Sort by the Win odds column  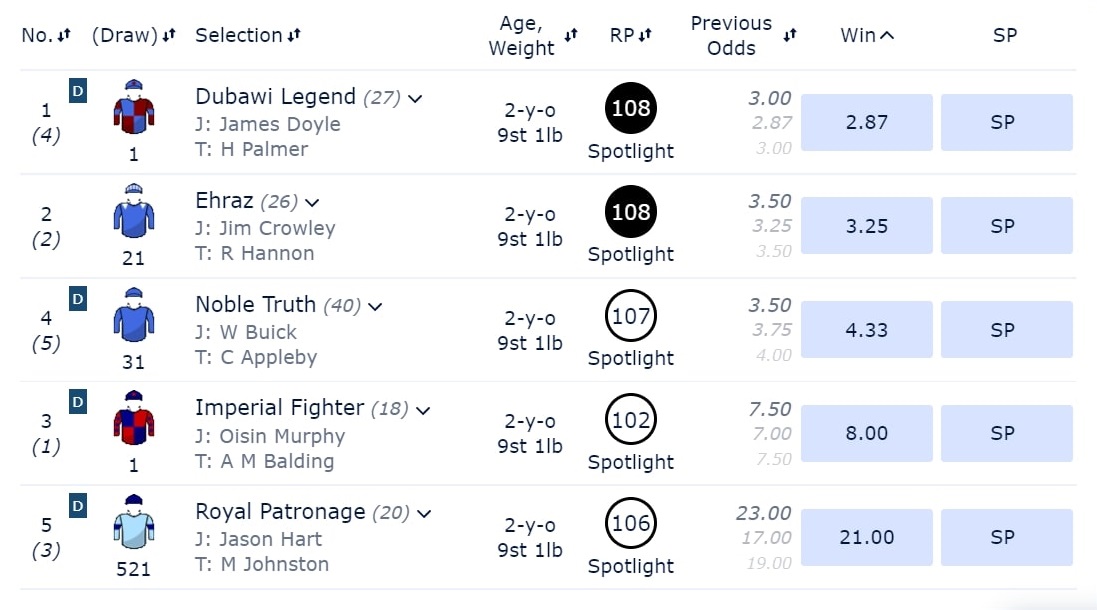point(867,36)
